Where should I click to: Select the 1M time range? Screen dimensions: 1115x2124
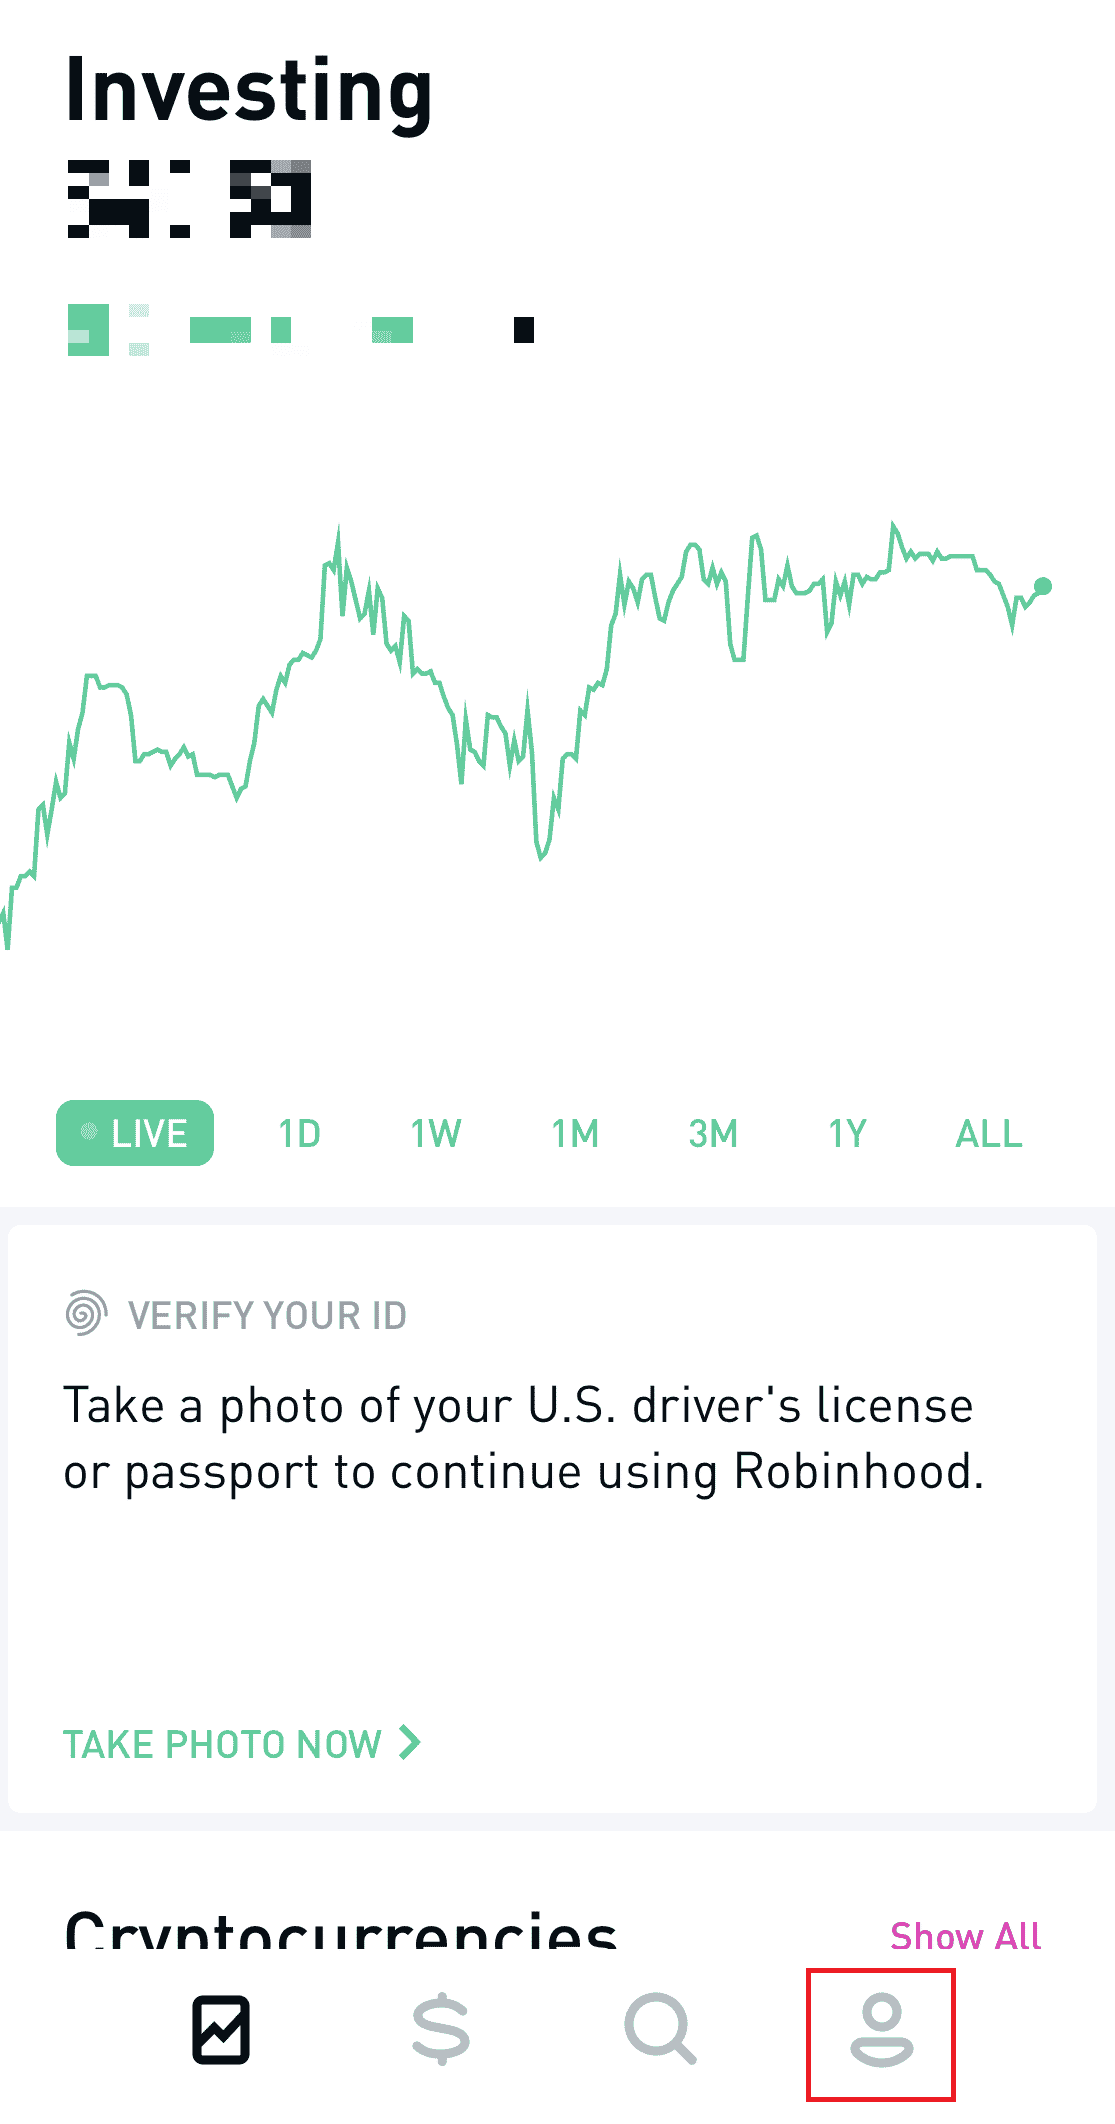pyautogui.click(x=575, y=1134)
